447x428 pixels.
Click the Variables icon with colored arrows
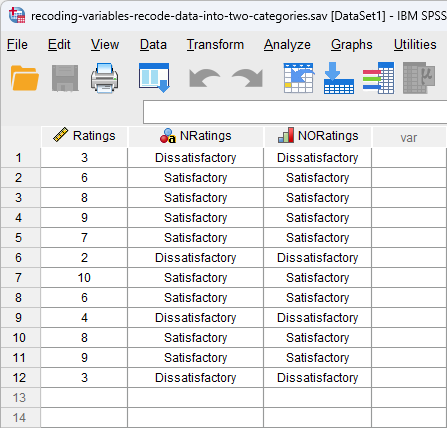tap(378, 78)
